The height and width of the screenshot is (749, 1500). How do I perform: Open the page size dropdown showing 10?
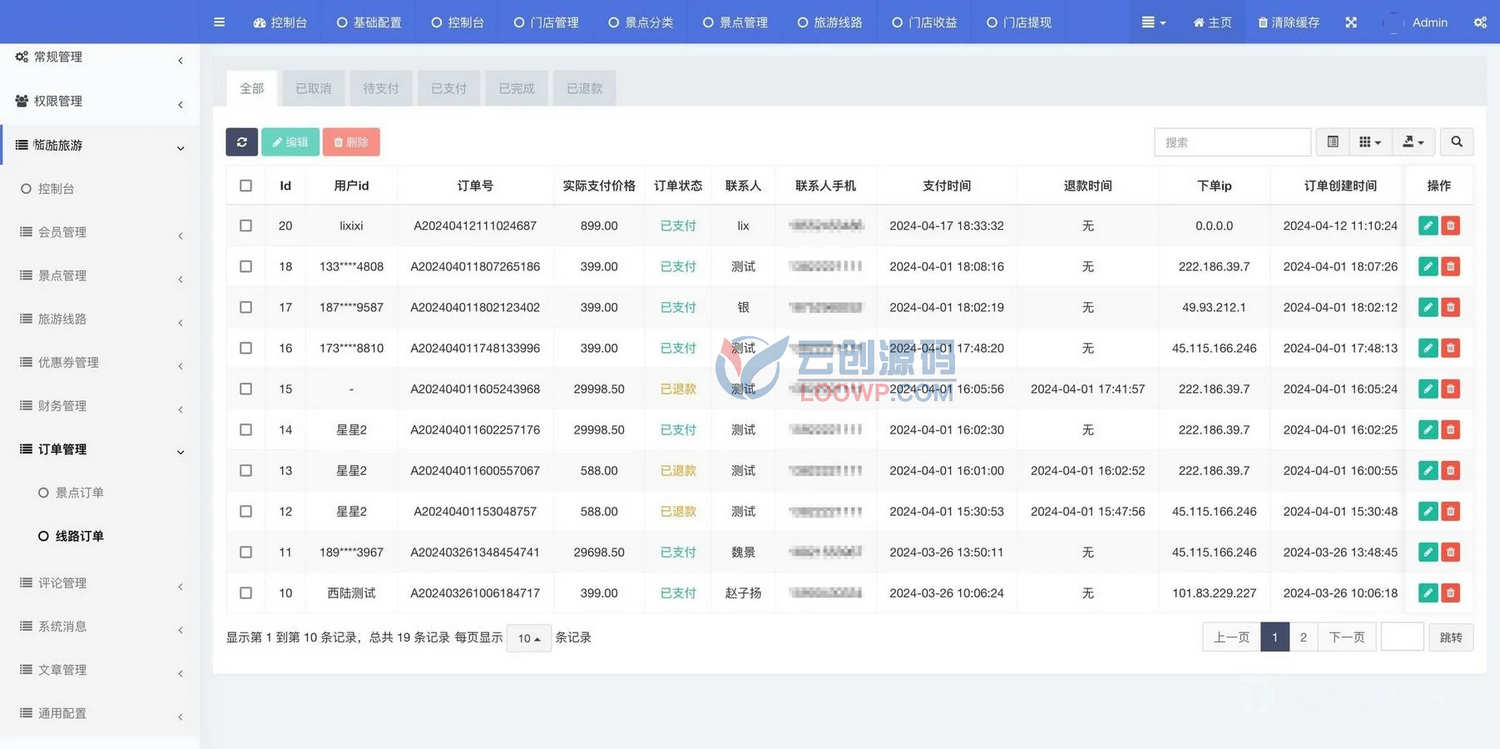pyautogui.click(x=529, y=638)
